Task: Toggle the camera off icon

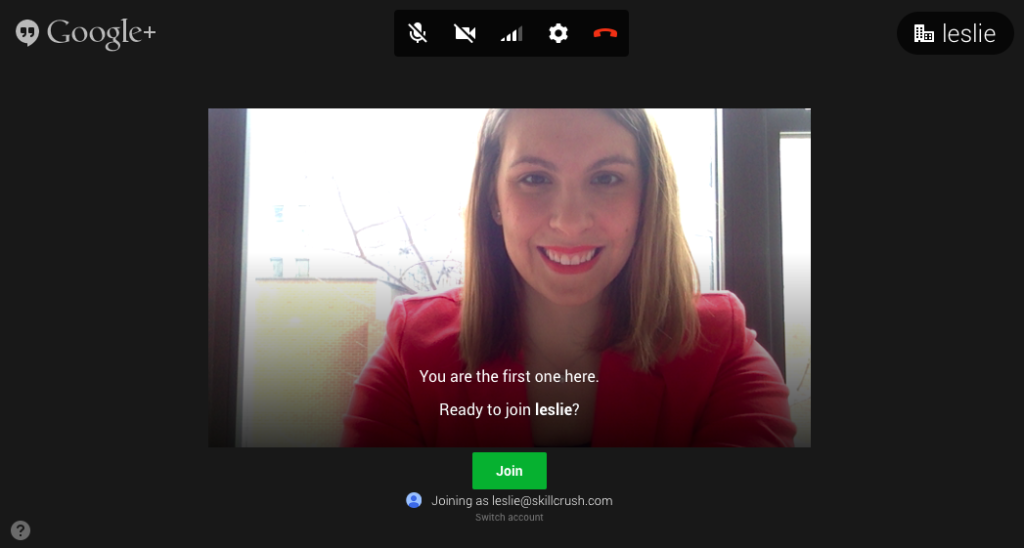Action: [x=464, y=33]
